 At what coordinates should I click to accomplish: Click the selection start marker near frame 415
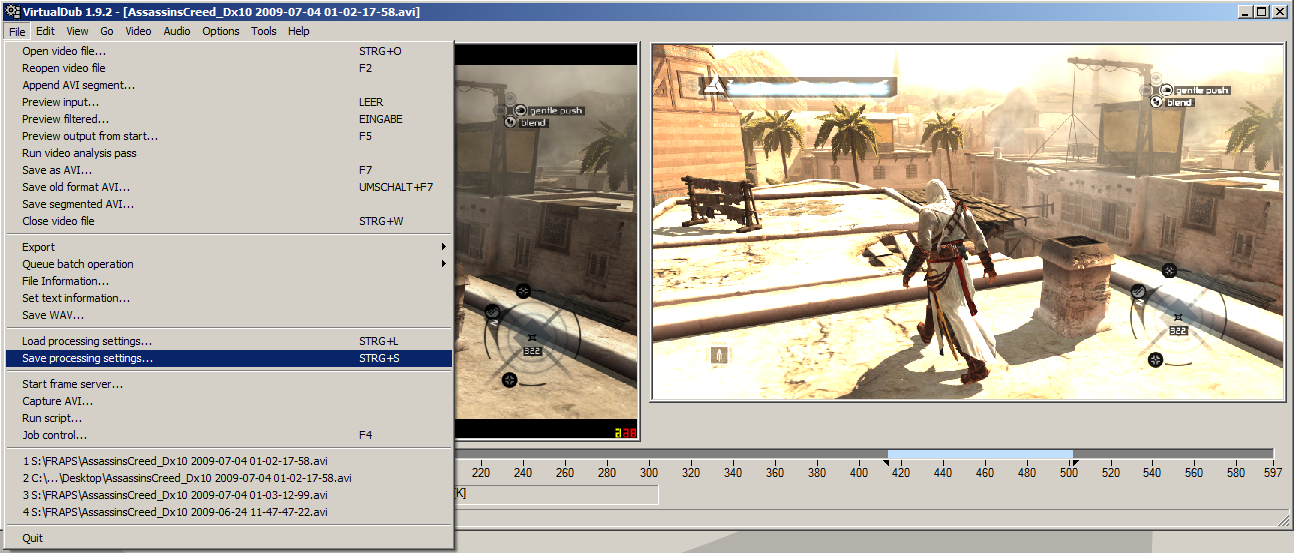(886, 462)
